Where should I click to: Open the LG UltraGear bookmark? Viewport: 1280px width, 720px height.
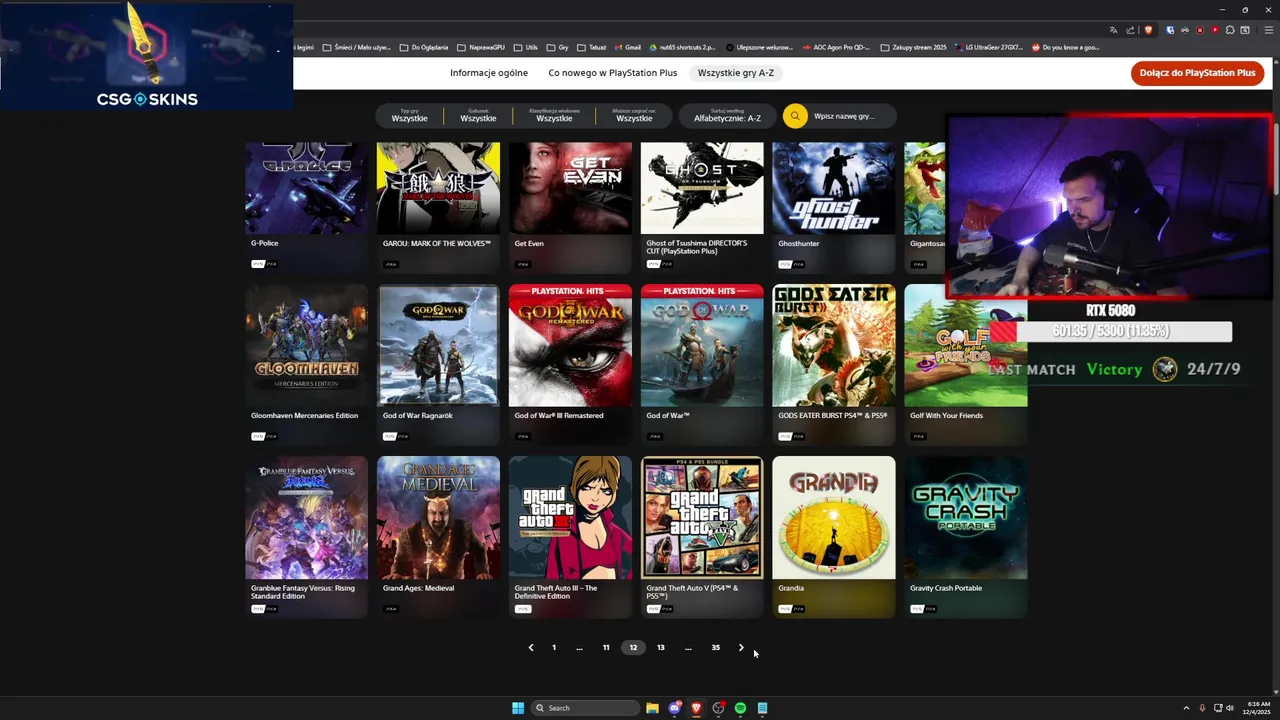pos(989,47)
